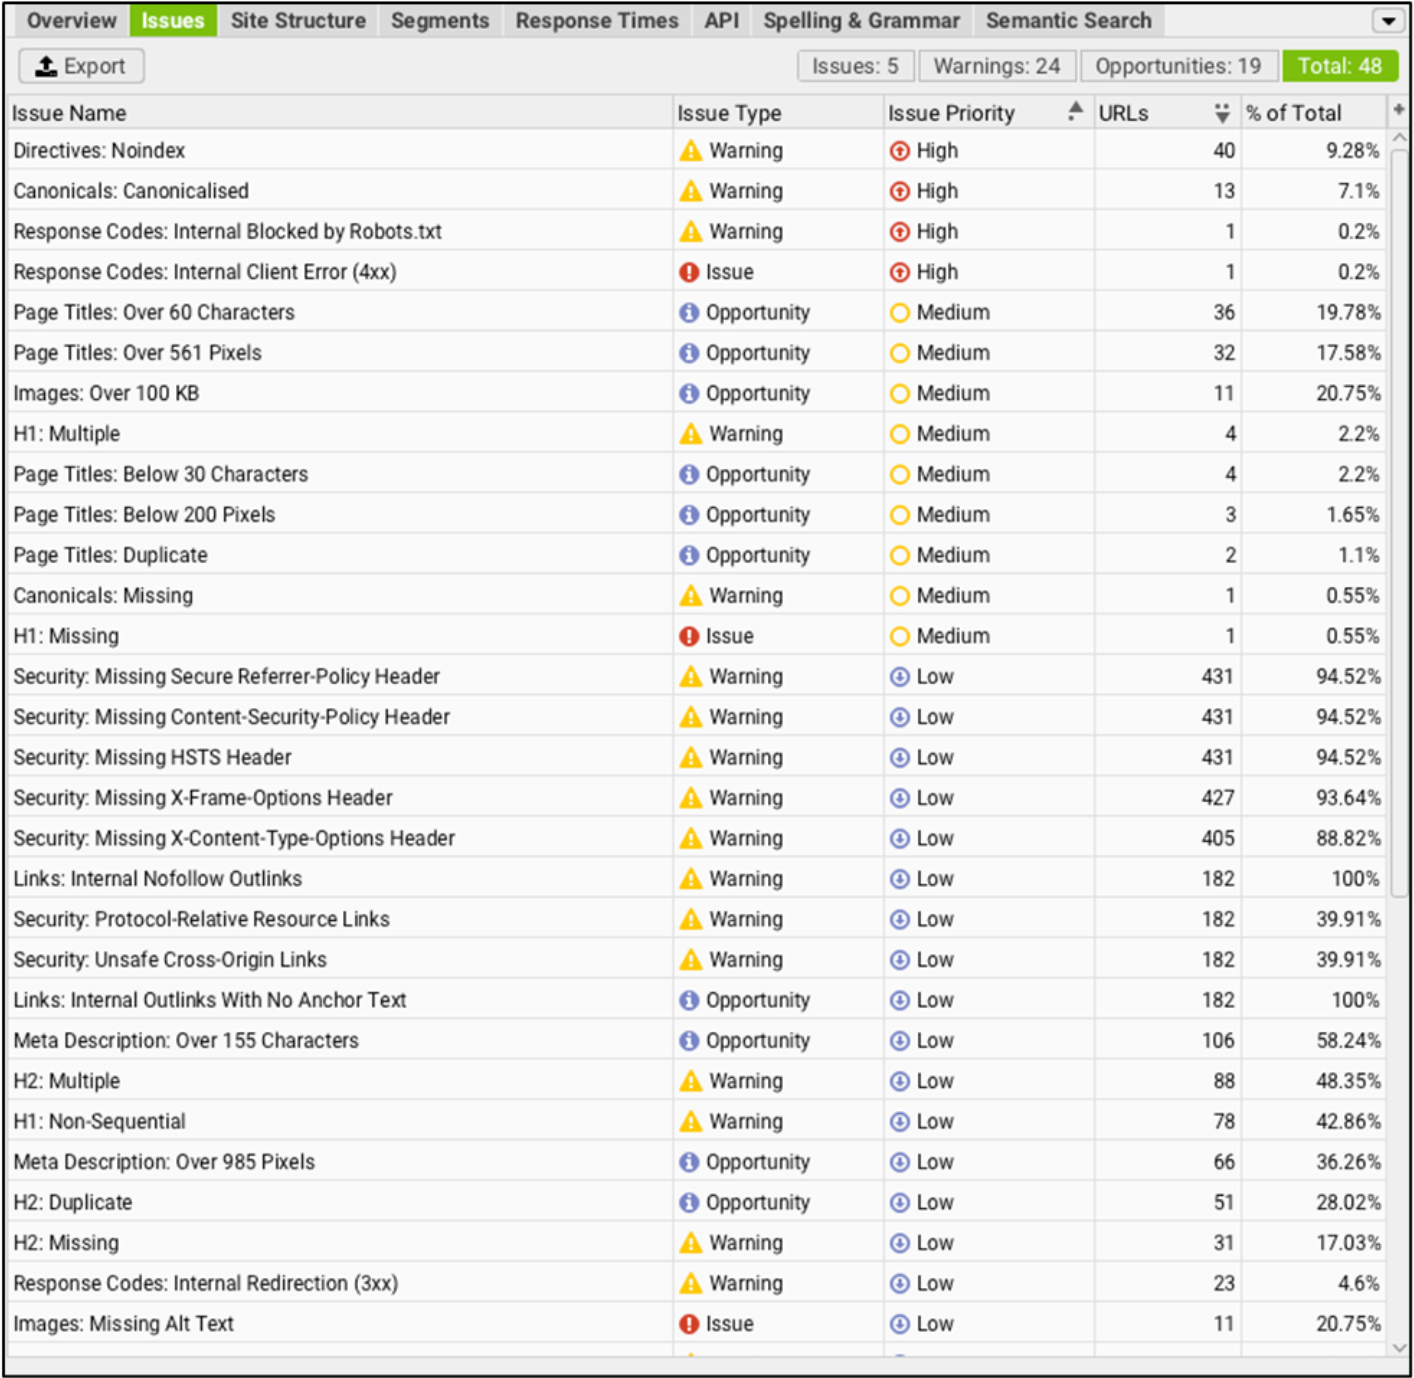Click the red issue icon for Images: Missing Alt Text
This screenshot has height=1378, width=1414.
point(689,1324)
